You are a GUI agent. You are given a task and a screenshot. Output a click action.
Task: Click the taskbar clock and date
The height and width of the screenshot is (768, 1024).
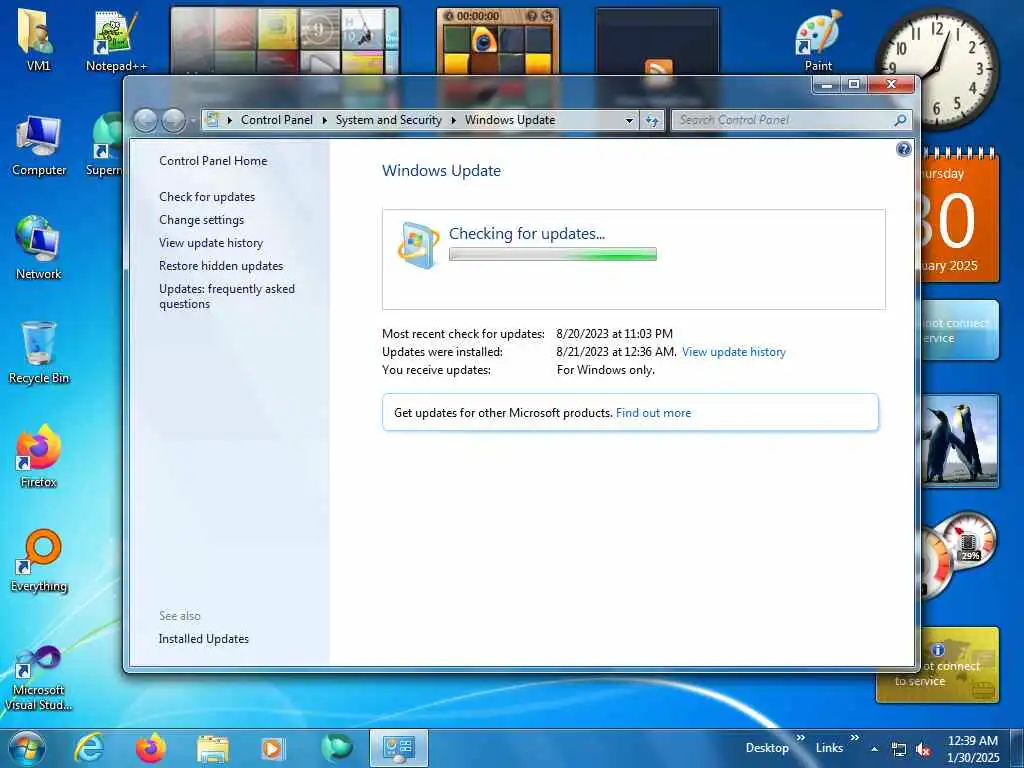coord(973,749)
